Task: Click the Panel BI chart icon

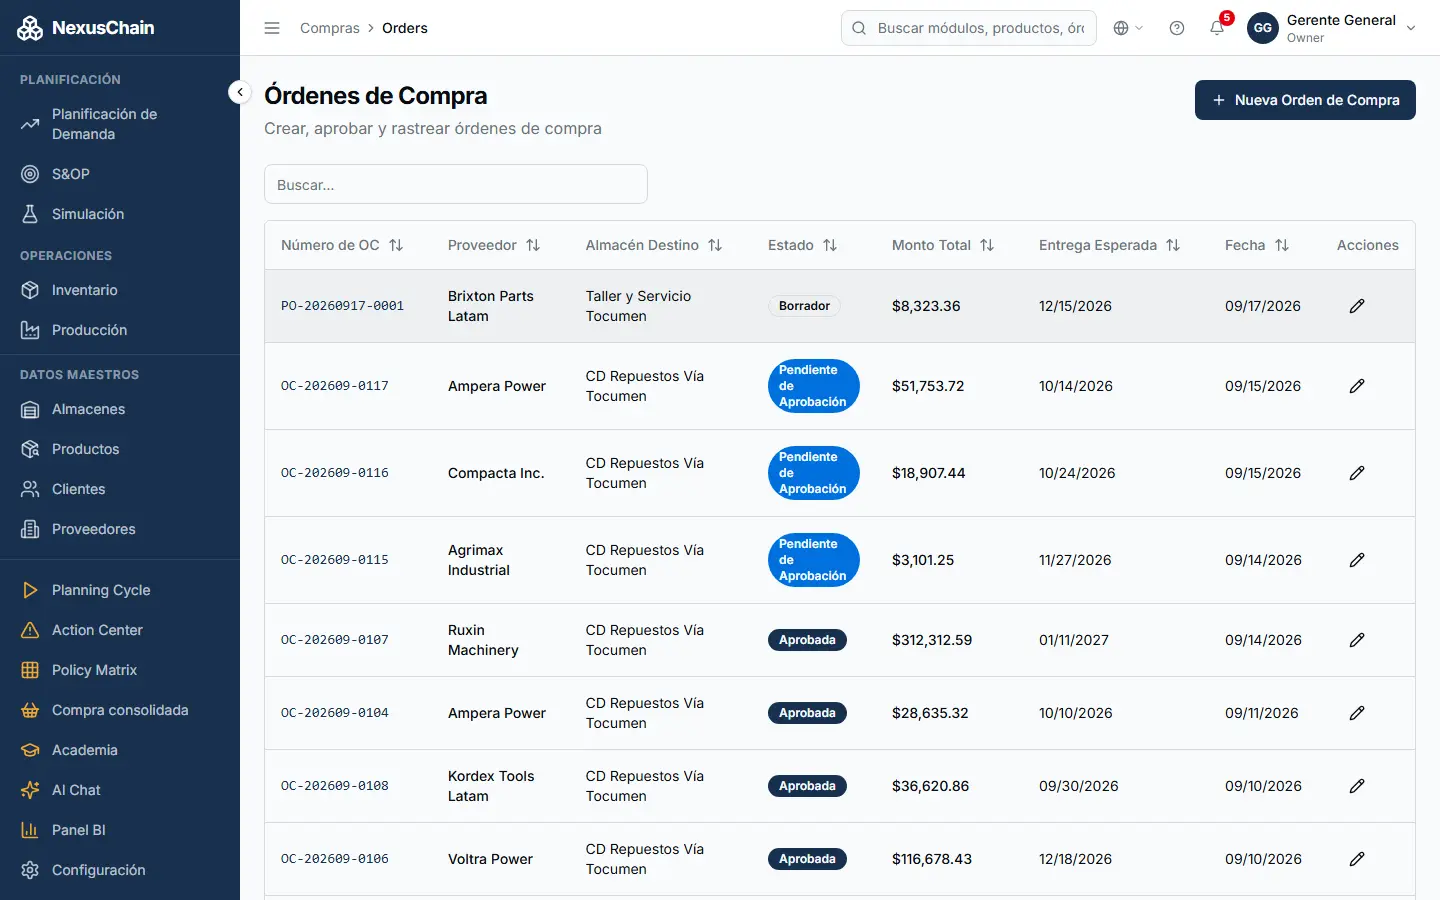Action: (30, 830)
